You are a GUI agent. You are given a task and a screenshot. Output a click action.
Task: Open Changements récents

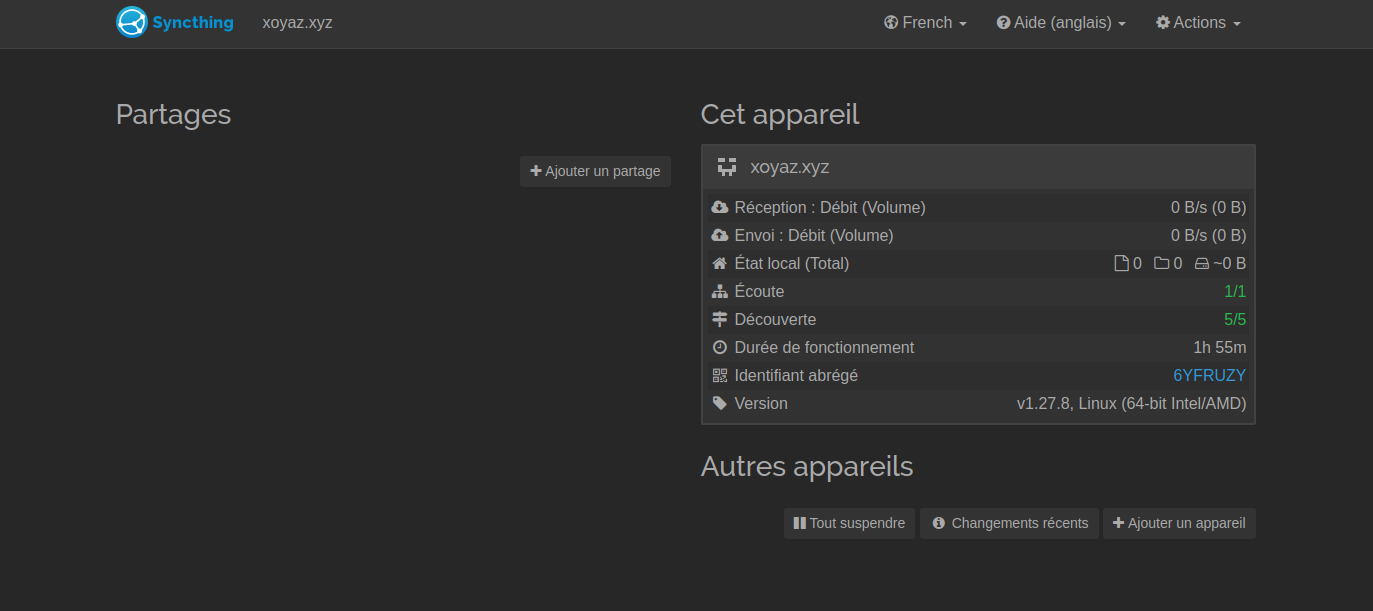point(1009,523)
